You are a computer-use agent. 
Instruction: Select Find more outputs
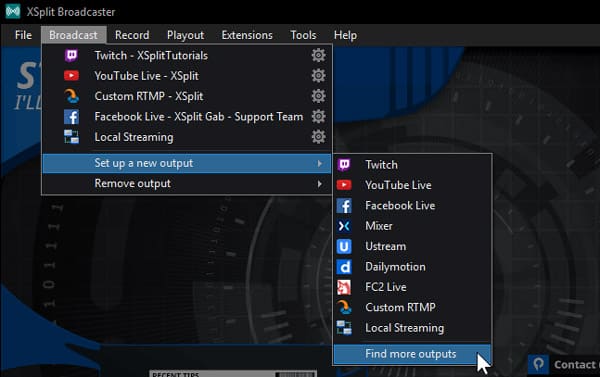[412, 354]
